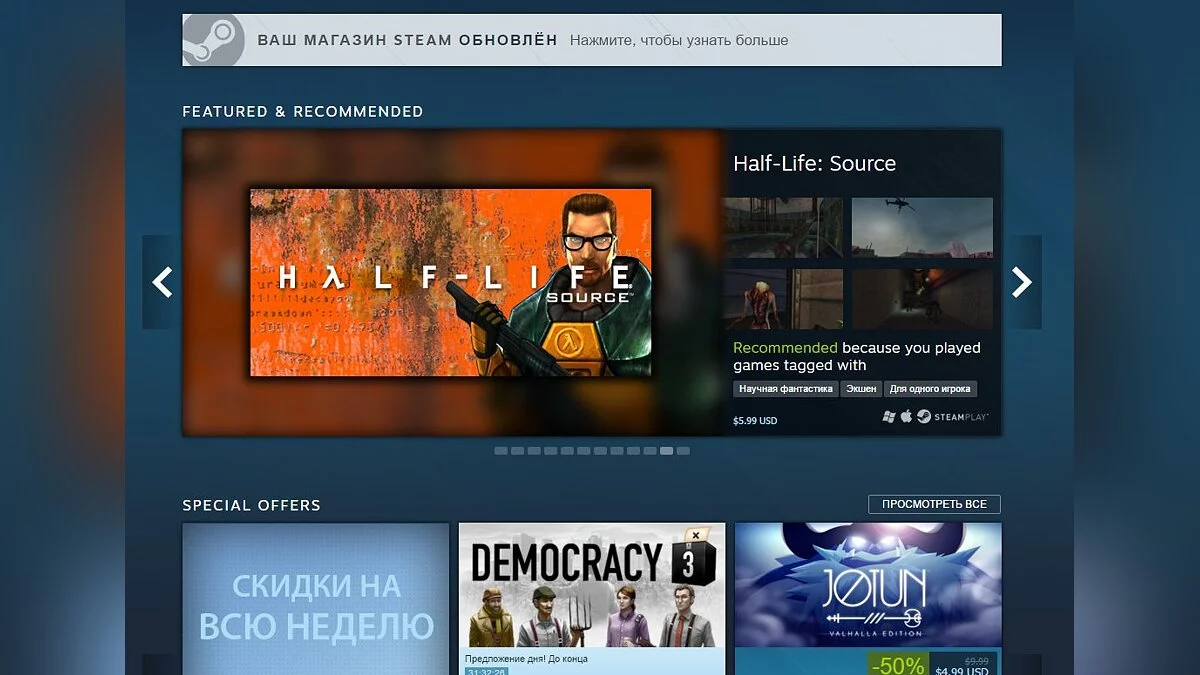Jump to the first carousel page dot
The image size is (1200, 675).
[501, 451]
